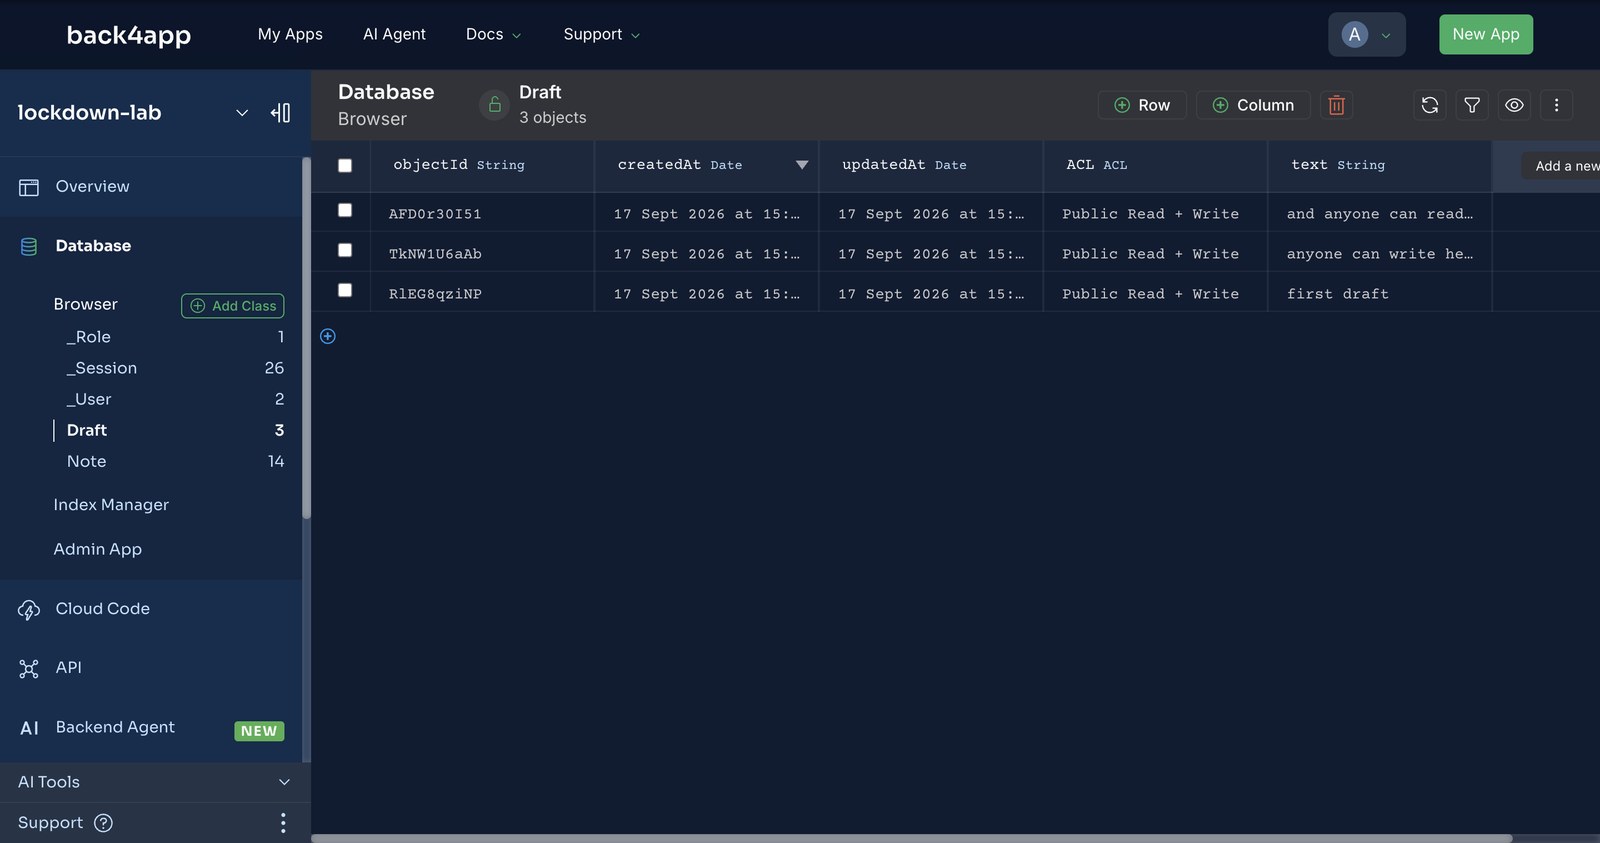Open the filter funnel icon
This screenshot has height=843, width=1600.
coord(1472,105)
